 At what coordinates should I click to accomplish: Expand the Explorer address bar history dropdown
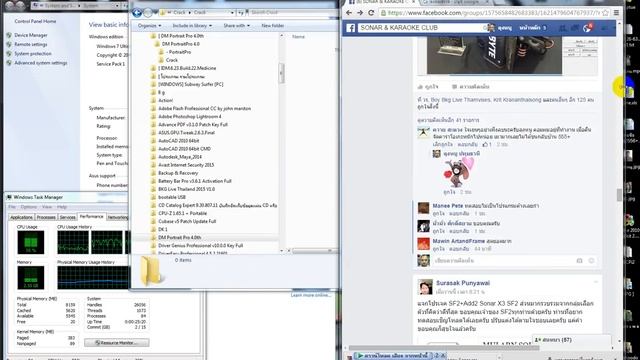(x=232, y=13)
